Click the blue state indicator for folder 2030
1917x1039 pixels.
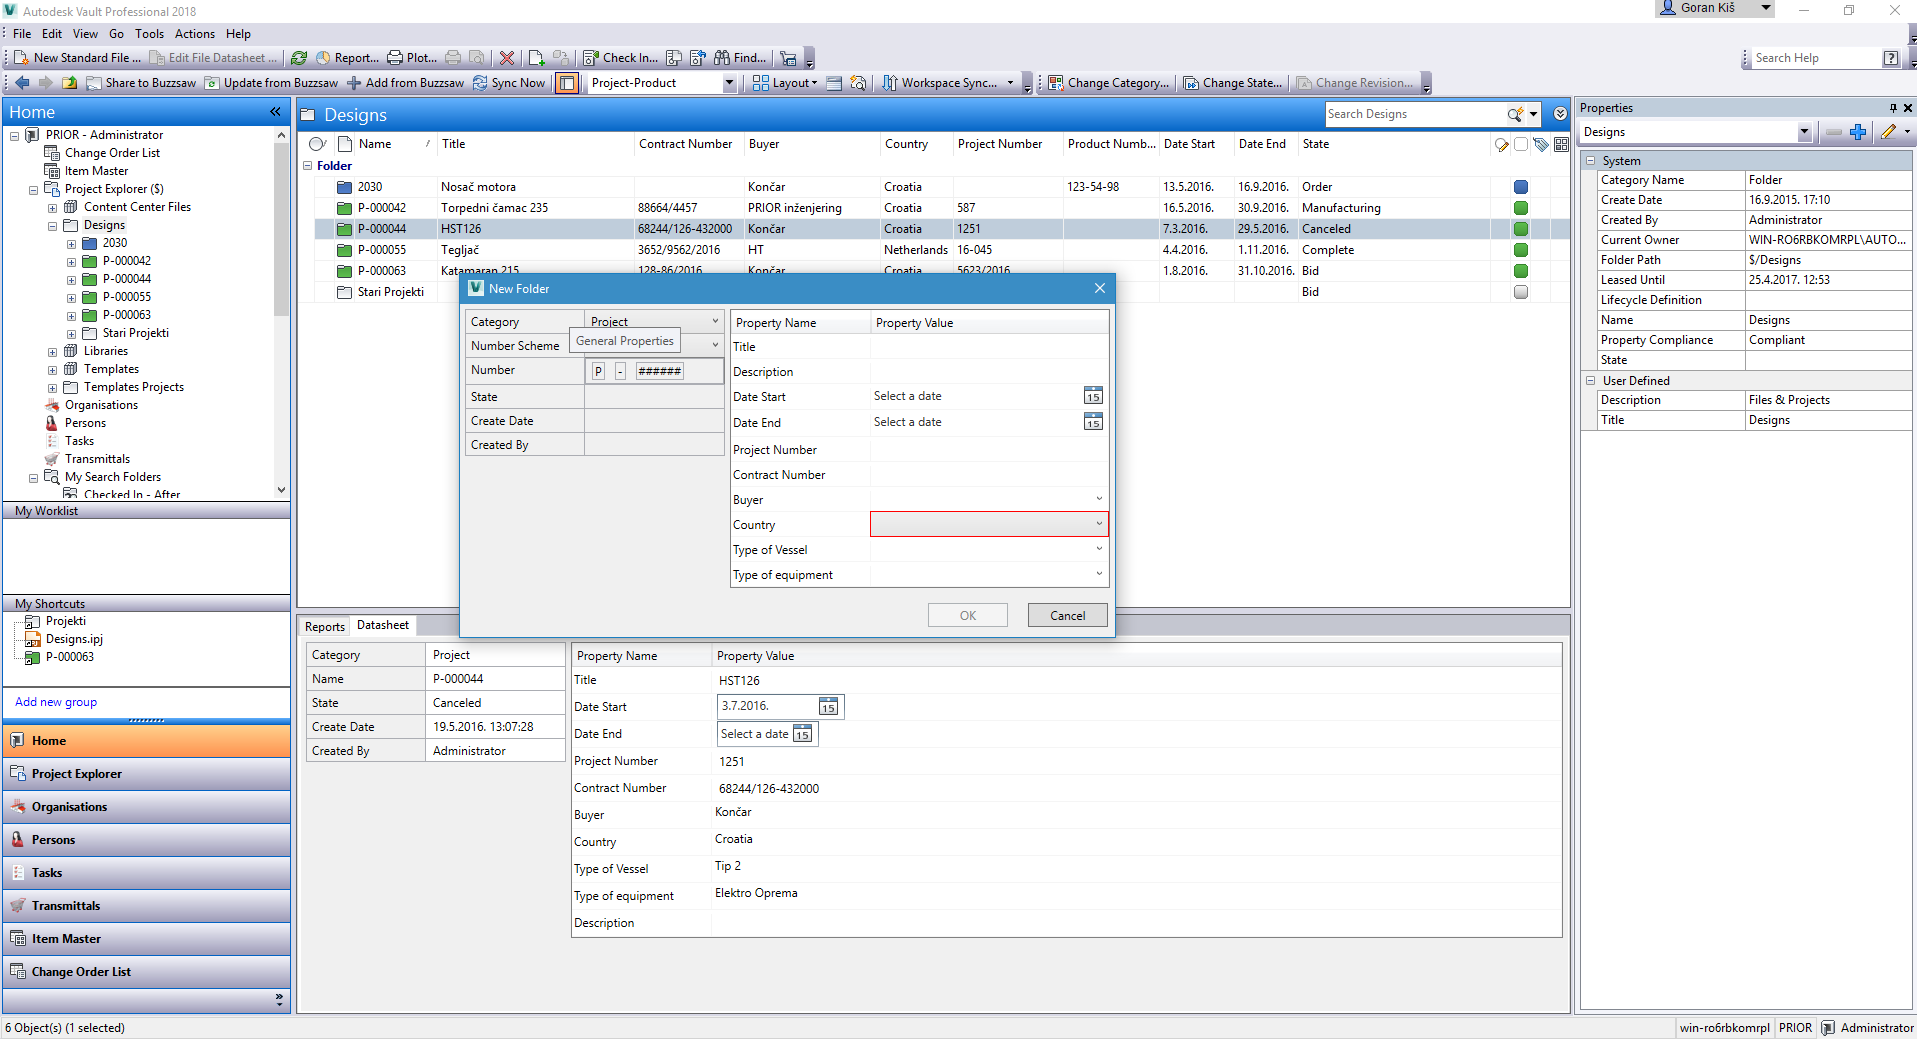(x=1520, y=187)
